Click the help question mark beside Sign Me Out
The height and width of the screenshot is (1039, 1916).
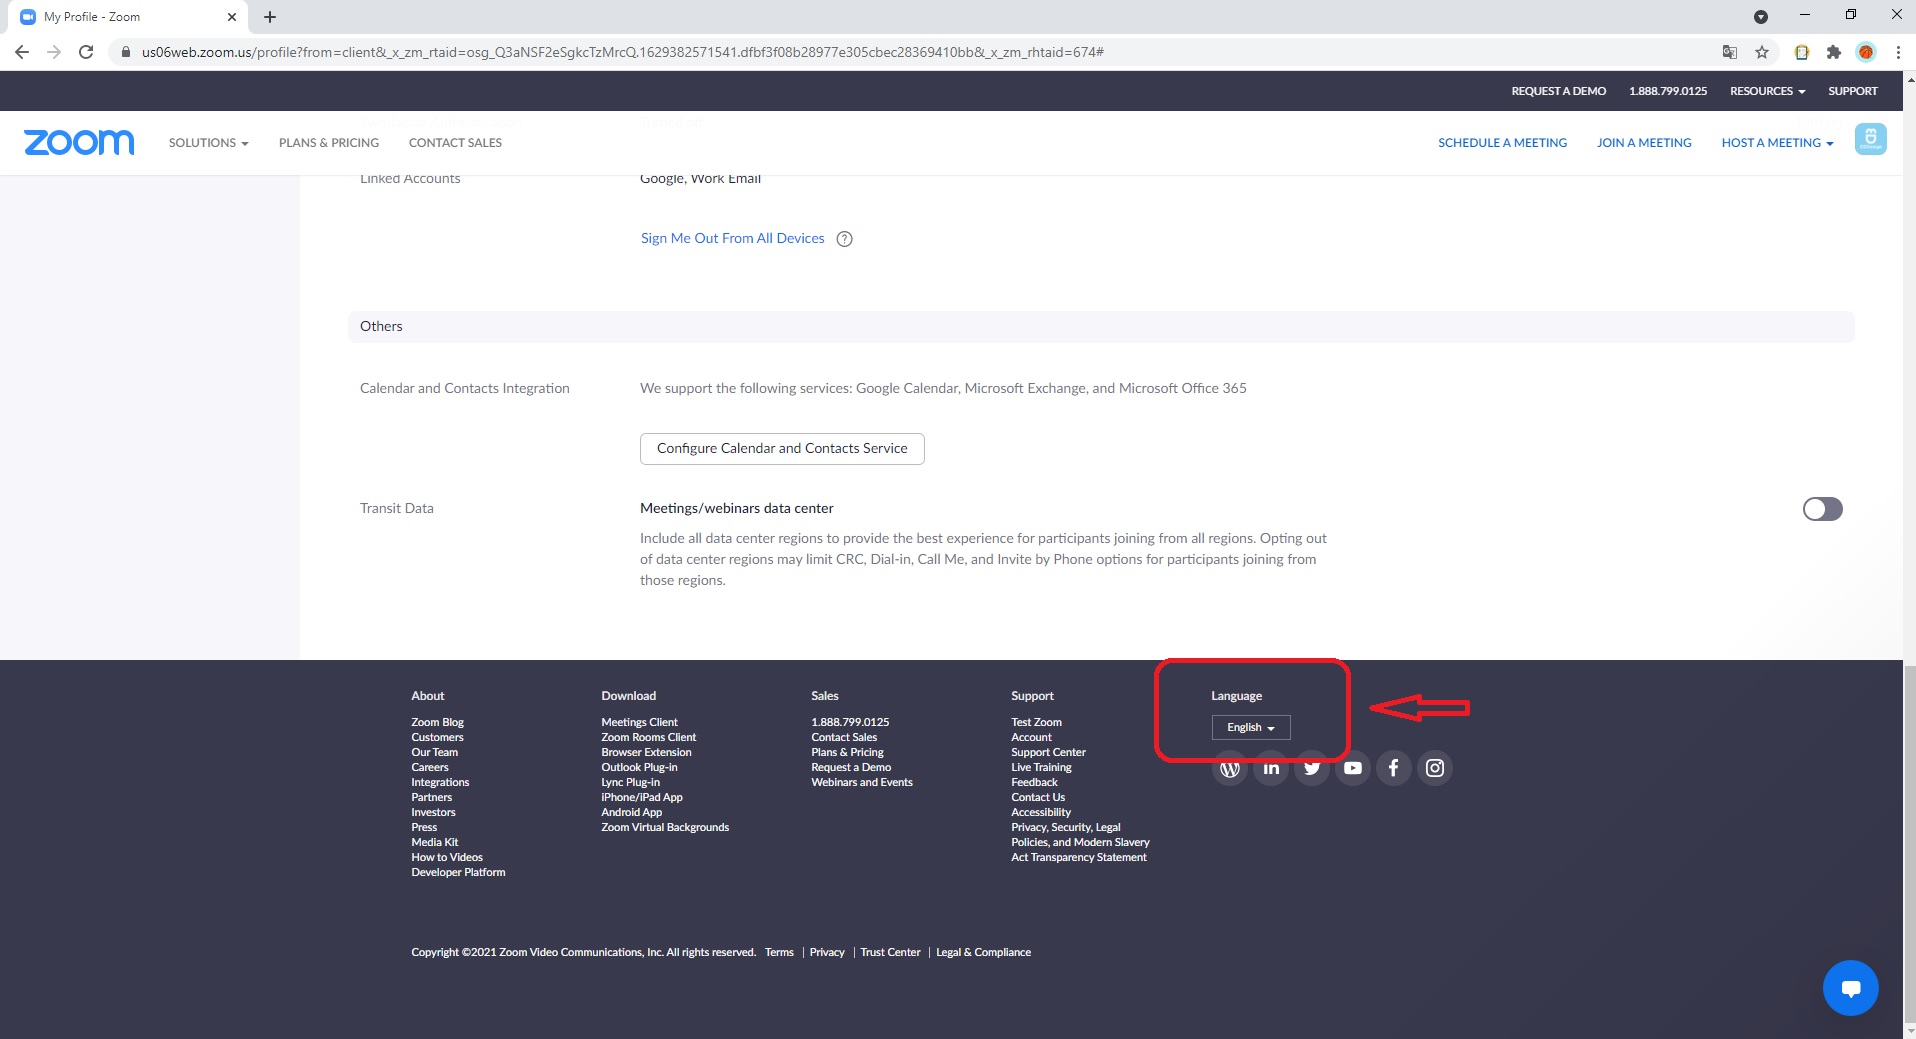[x=844, y=239]
